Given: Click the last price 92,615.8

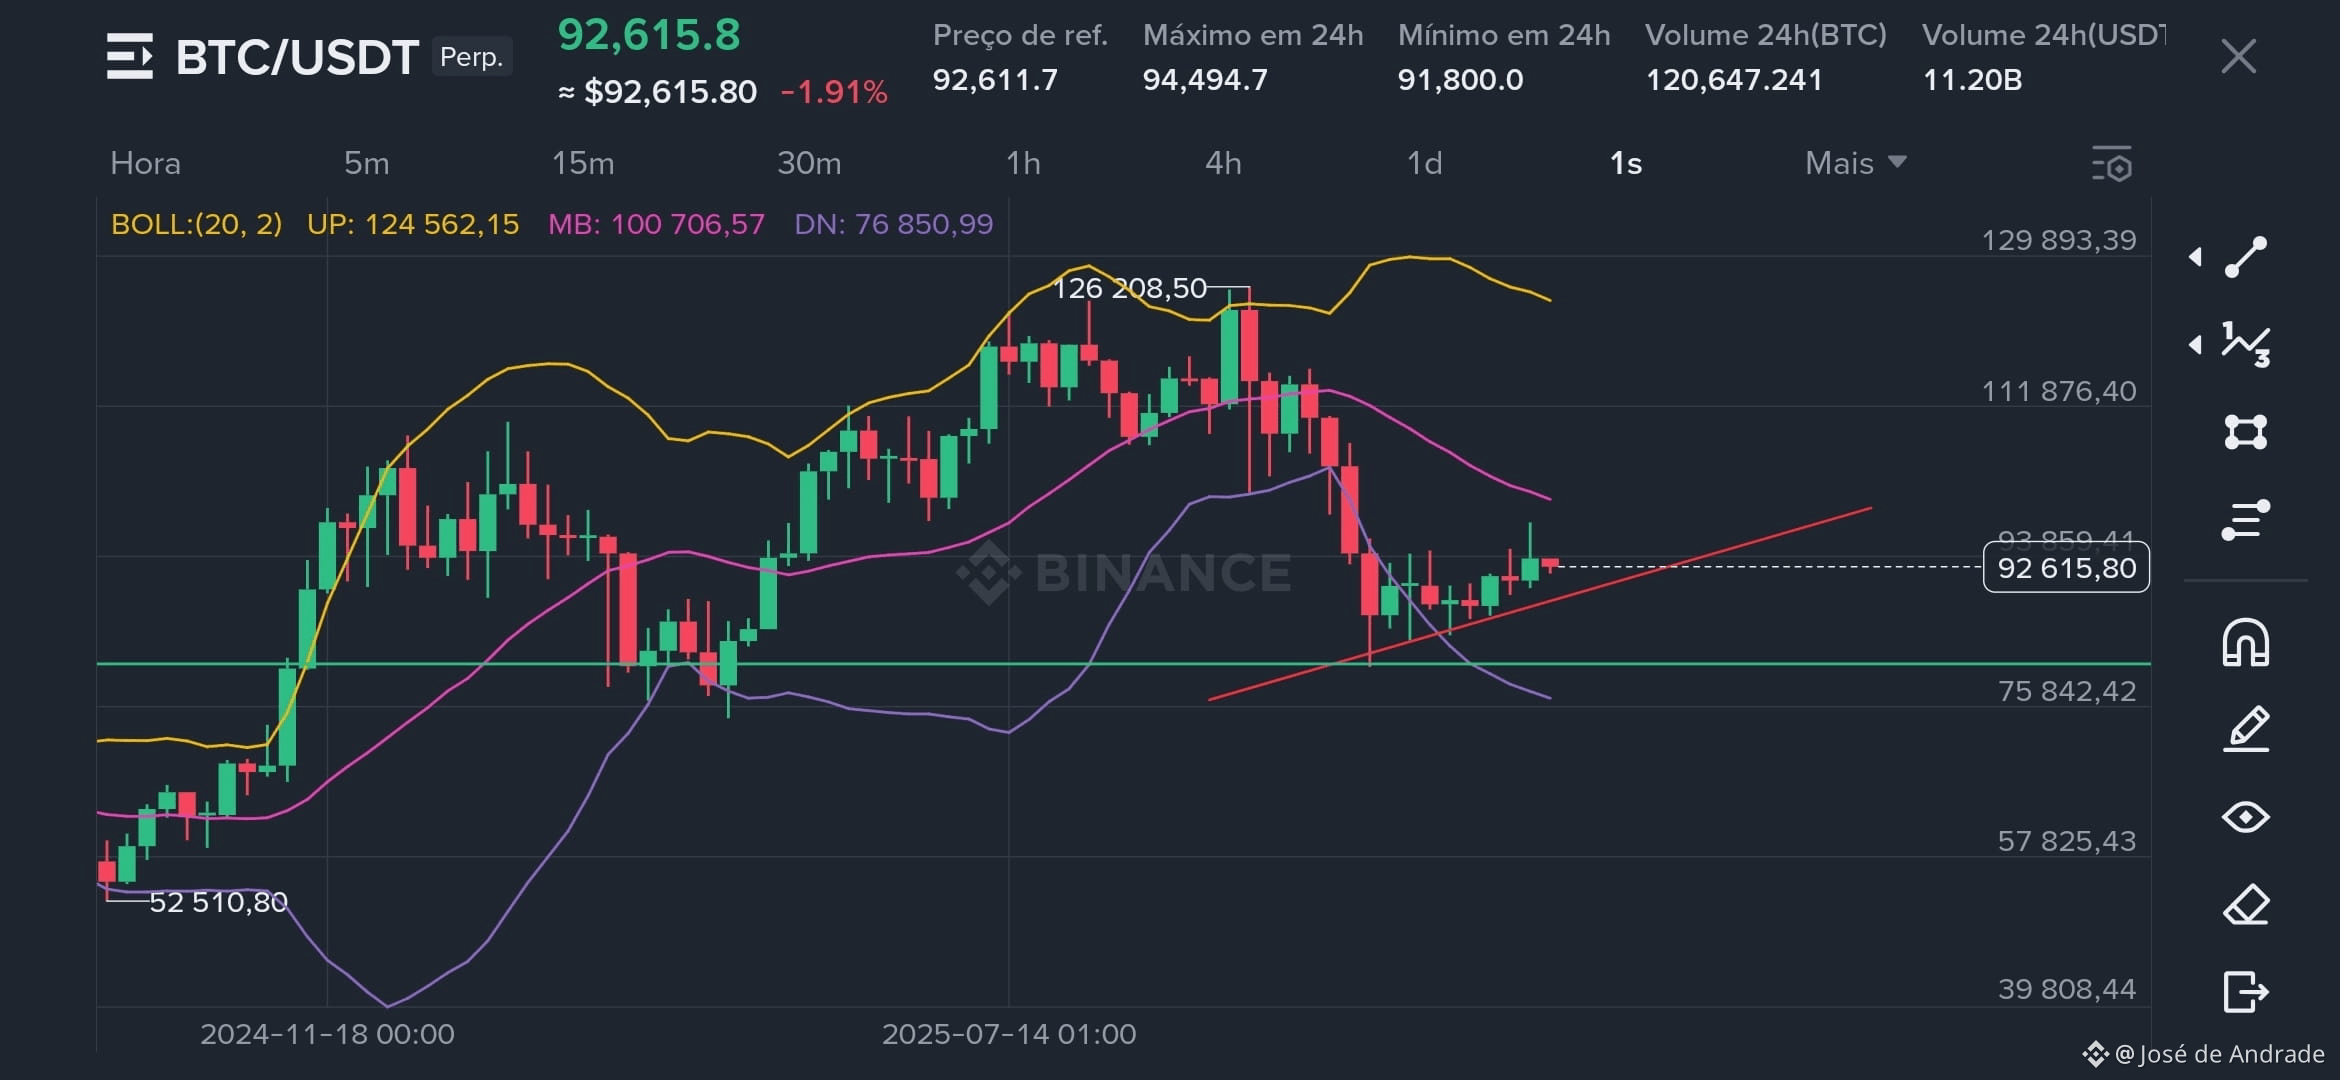Looking at the screenshot, I should pos(649,35).
